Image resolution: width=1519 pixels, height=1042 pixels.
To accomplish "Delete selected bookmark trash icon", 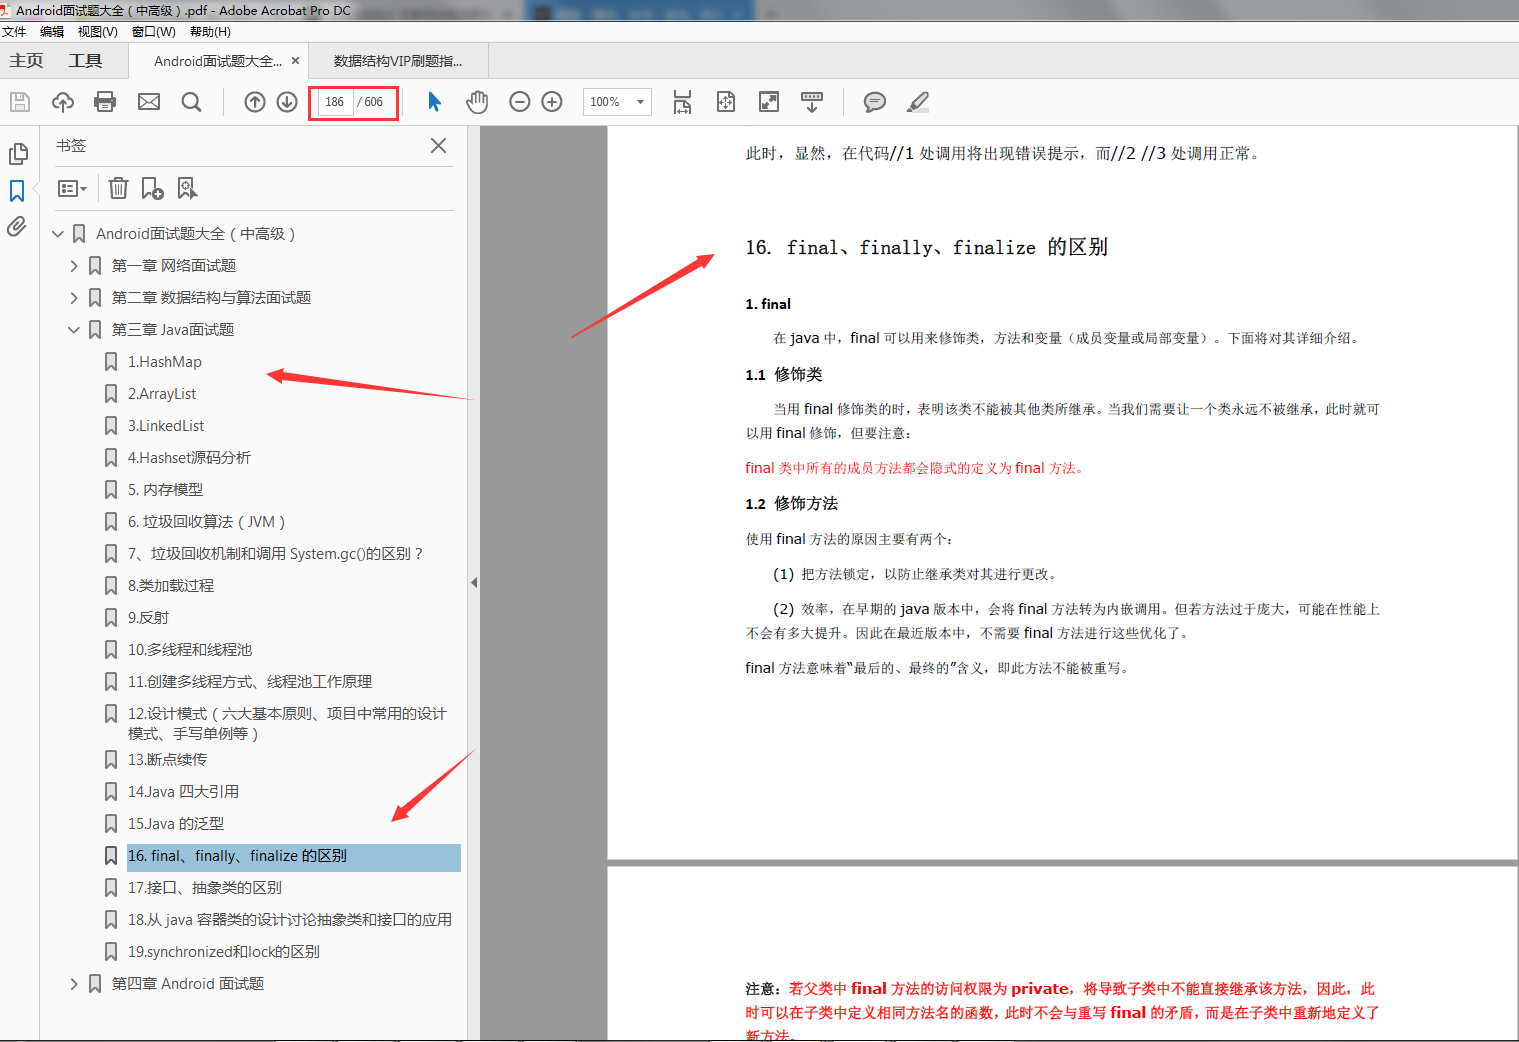I will pyautogui.click(x=118, y=188).
